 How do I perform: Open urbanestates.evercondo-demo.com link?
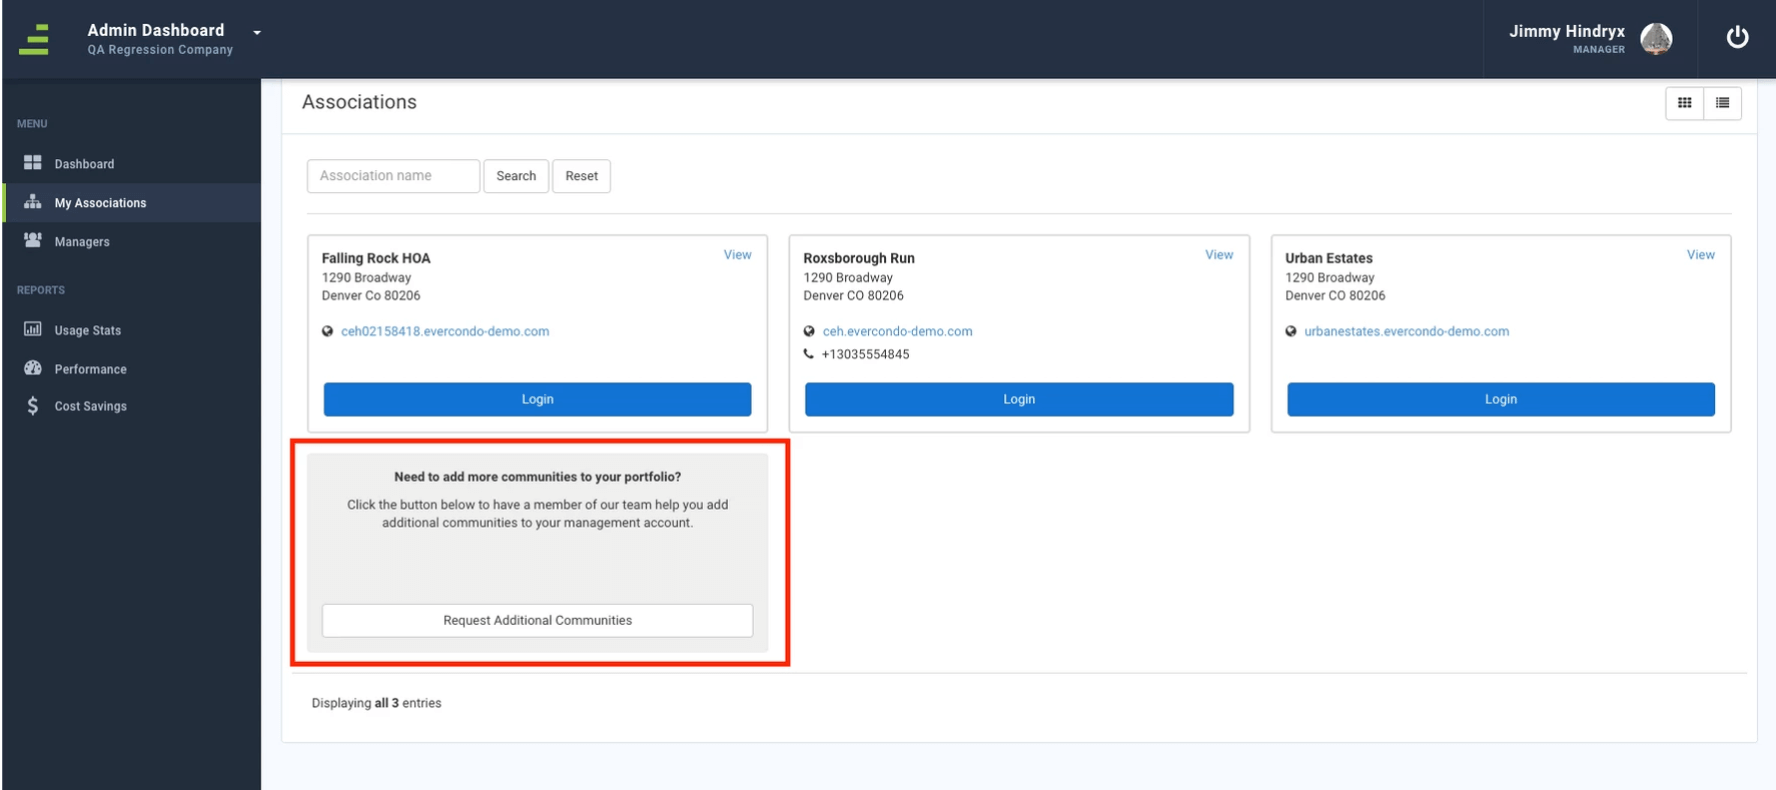coord(1406,331)
